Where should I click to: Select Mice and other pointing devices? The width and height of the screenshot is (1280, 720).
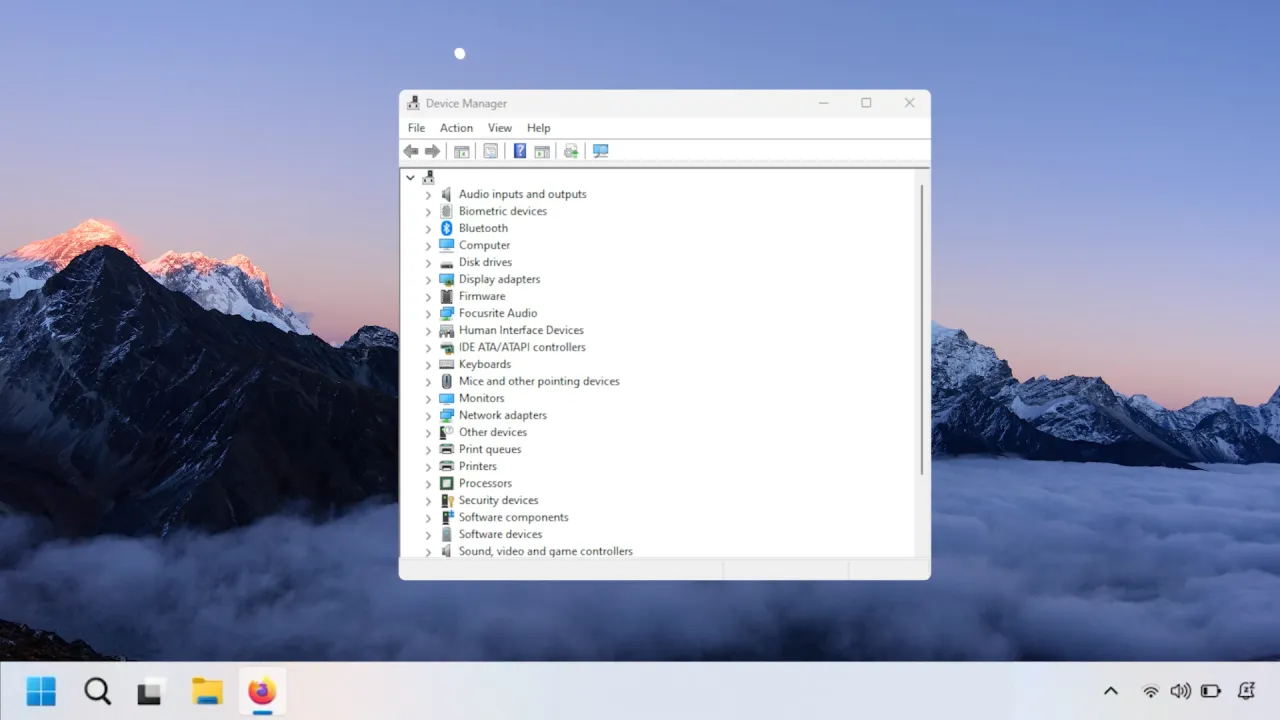click(538, 381)
